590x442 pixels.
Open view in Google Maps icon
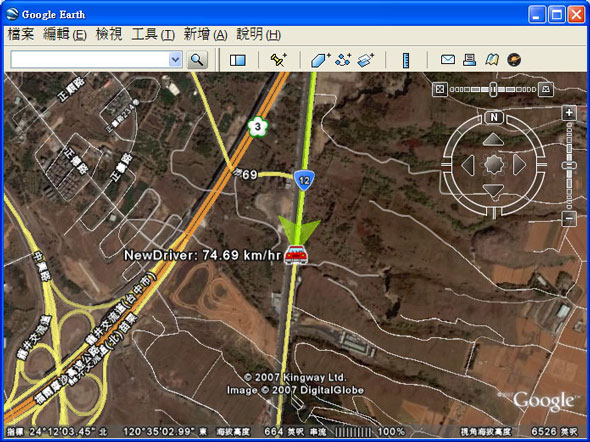(492, 59)
